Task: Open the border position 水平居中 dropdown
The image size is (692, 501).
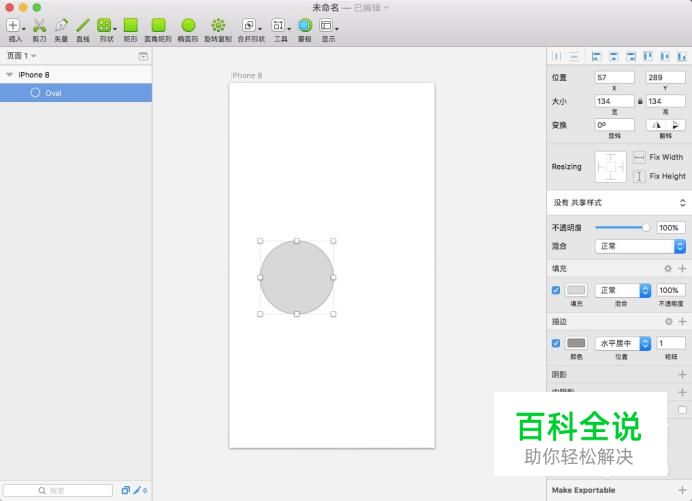Action: [623, 343]
